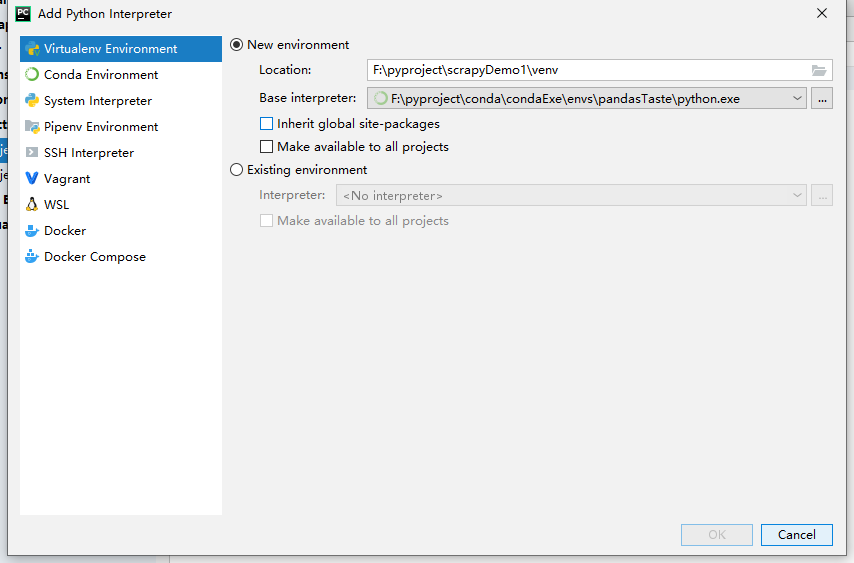This screenshot has height=563, width=854.
Task: Click the PyCharm logo in title bar
Action: (x=23, y=14)
